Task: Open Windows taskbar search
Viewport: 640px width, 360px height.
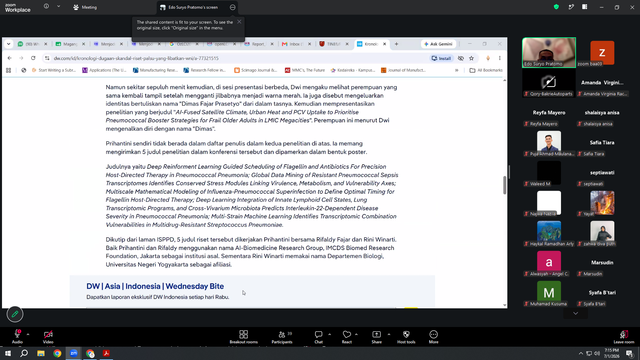Action: (x=24, y=353)
